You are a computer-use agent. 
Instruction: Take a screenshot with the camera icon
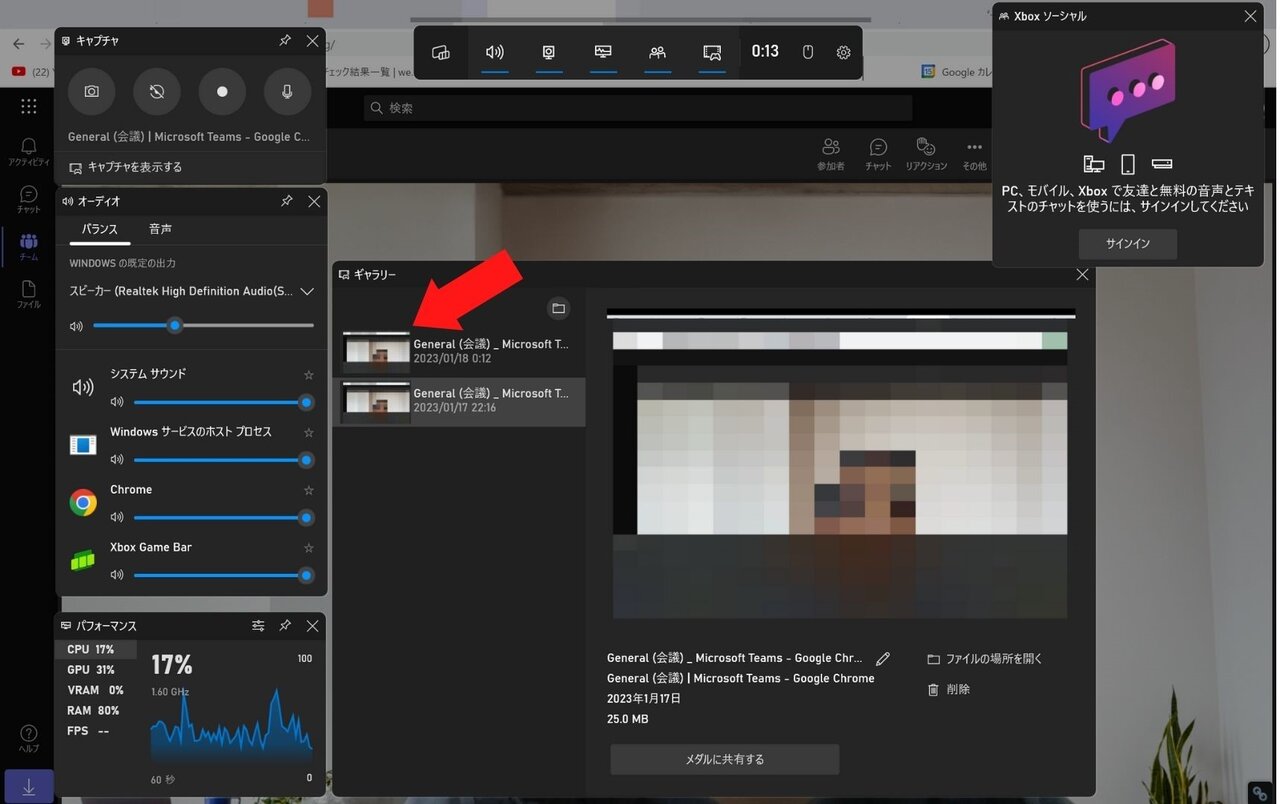coord(91,91)
